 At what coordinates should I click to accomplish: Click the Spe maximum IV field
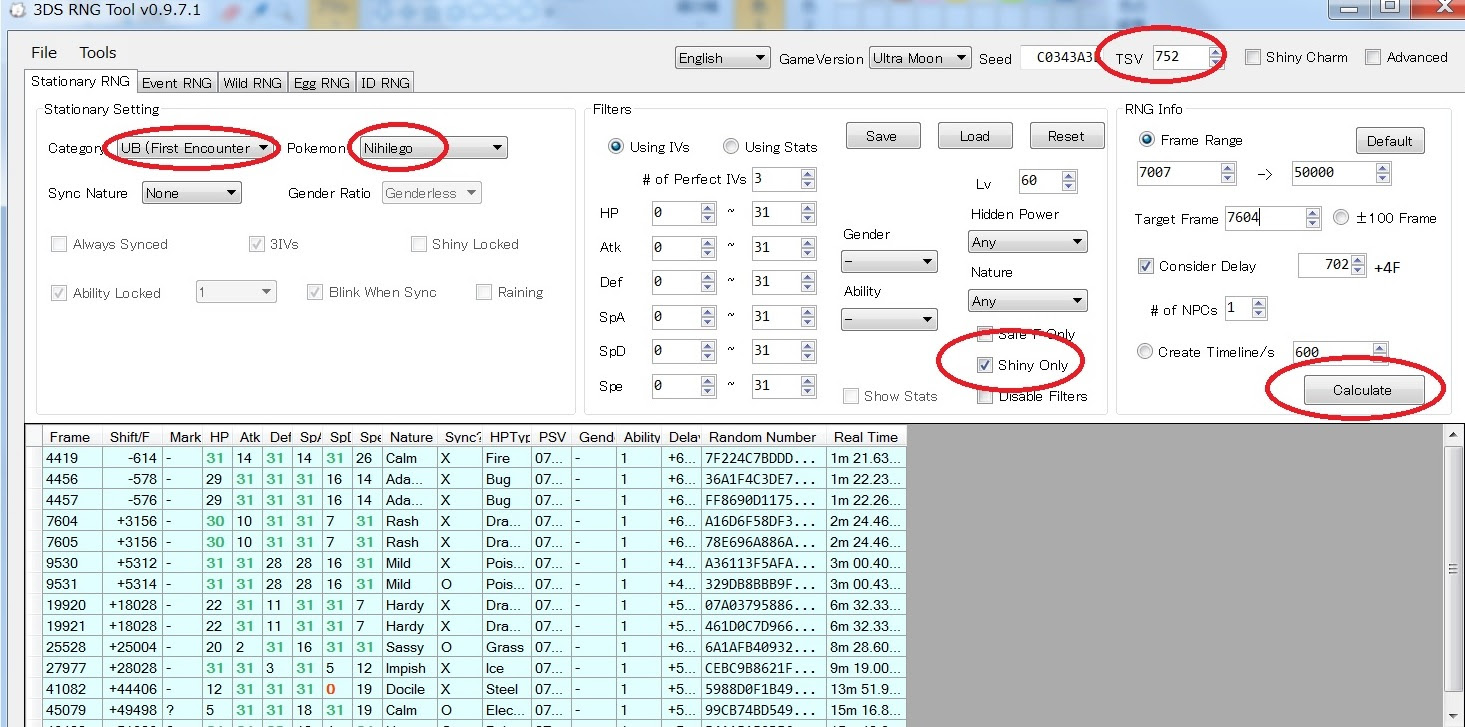coord(784,385)
